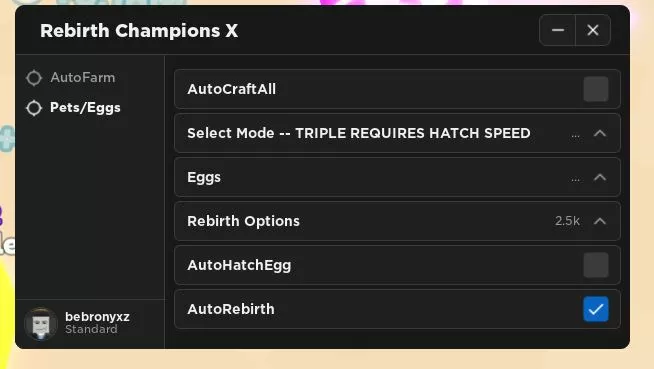This screenshot has height=369, width=654.
Task: Click the AutoFarm crosshair icon
Action: click(34, 78)
